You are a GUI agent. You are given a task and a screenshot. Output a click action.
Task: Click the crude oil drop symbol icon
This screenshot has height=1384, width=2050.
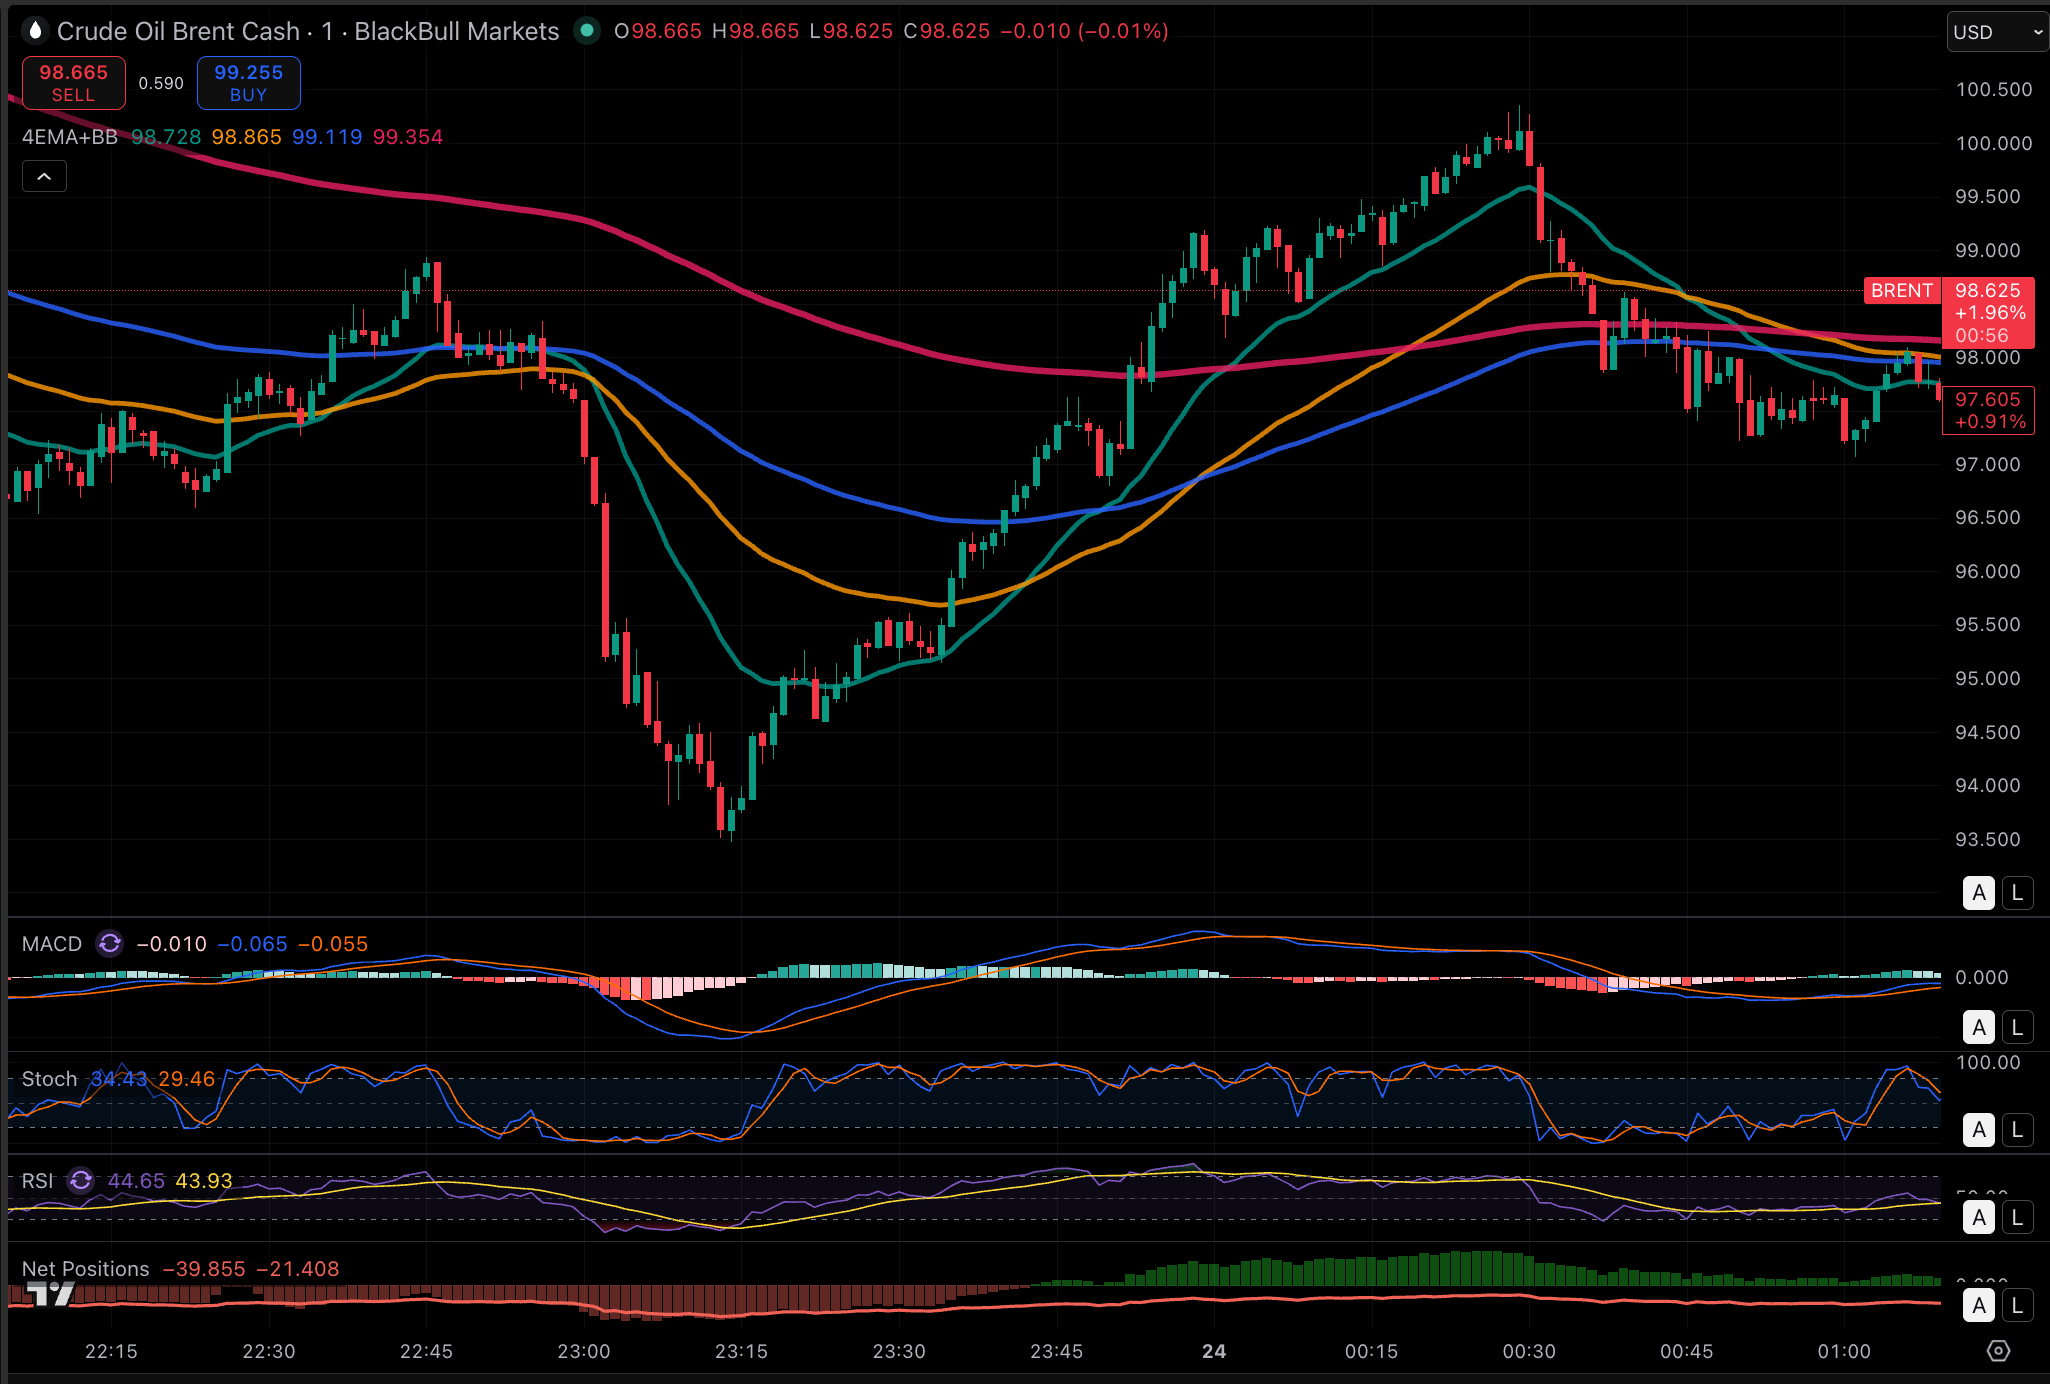click(35, 31)
